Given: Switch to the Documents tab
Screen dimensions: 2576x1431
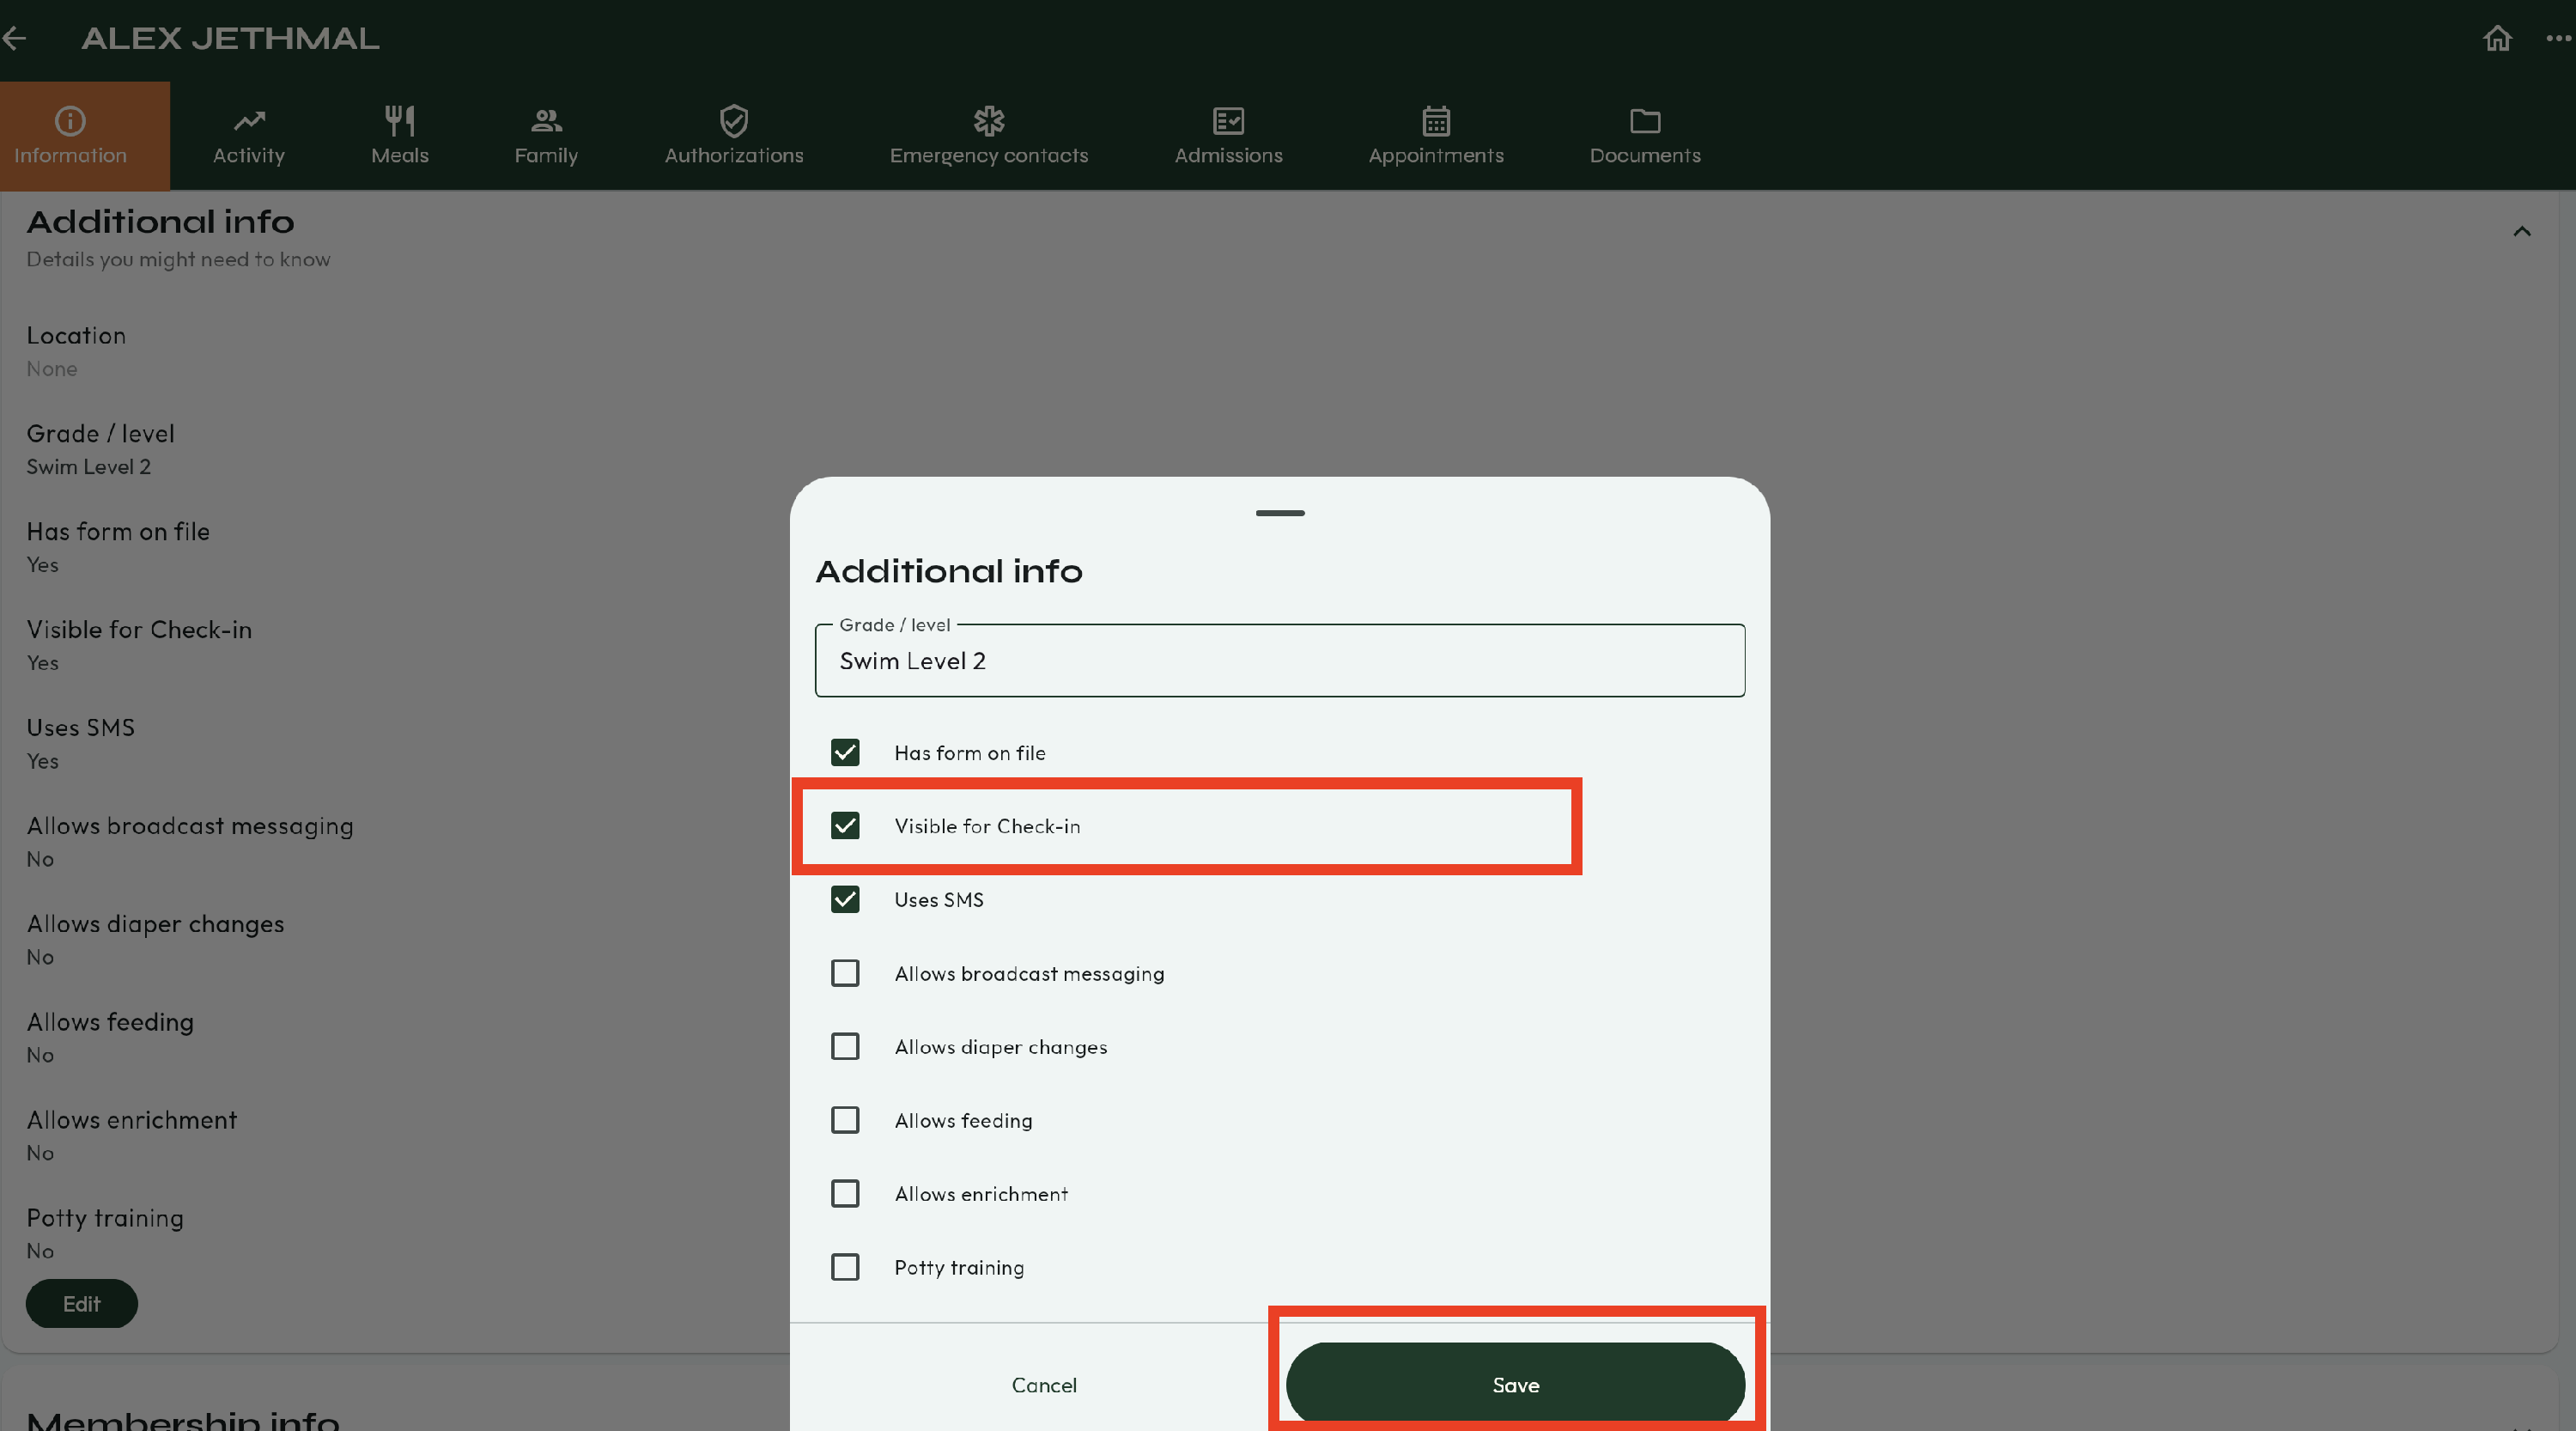Looking at the screenshot, I should (x=1644, y=135).
